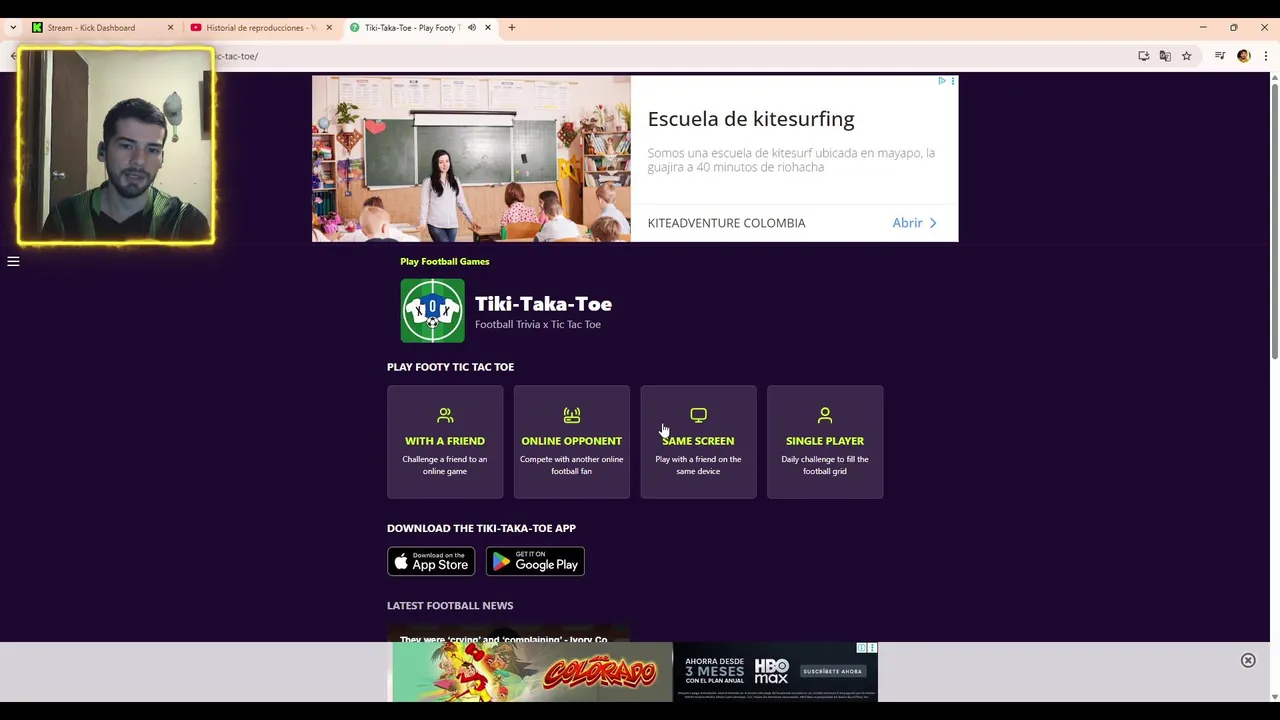Close the Historial de reproducciones tab
This screenshot has width=1280, height=720.
point(329,28)
